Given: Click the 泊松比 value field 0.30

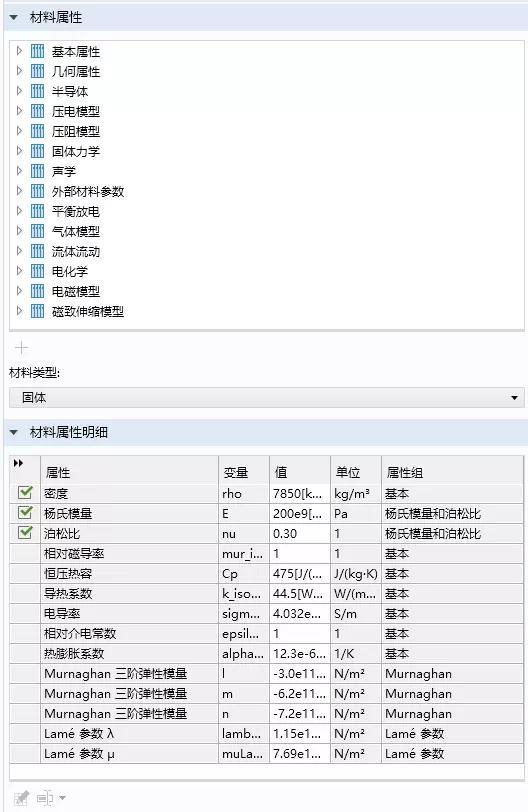Looking at the screenshot, I should coord(299,533).
